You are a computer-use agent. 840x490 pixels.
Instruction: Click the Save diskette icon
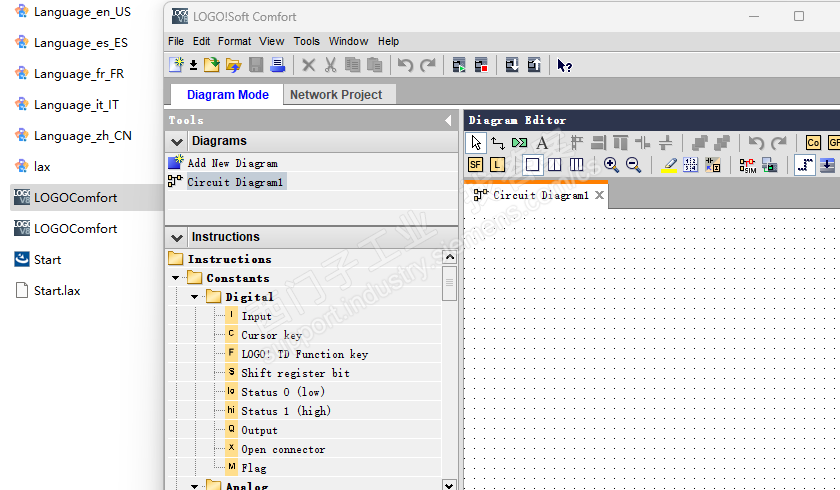point(256,65)
